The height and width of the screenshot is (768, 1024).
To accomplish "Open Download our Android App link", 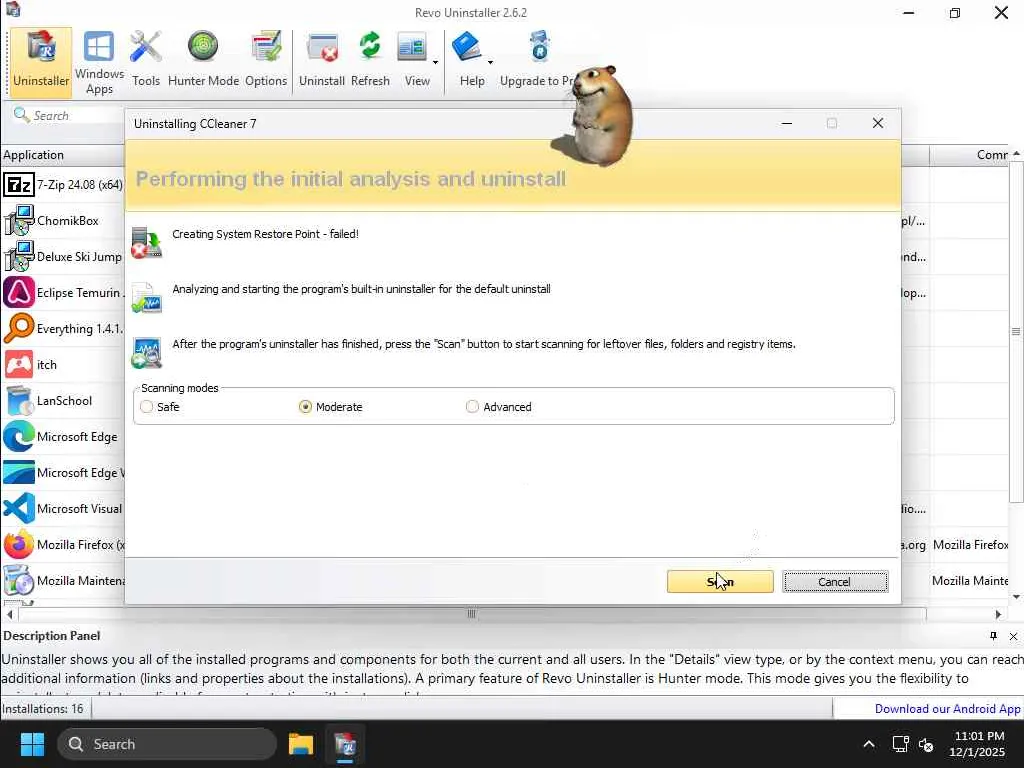I will coord(947,709).
